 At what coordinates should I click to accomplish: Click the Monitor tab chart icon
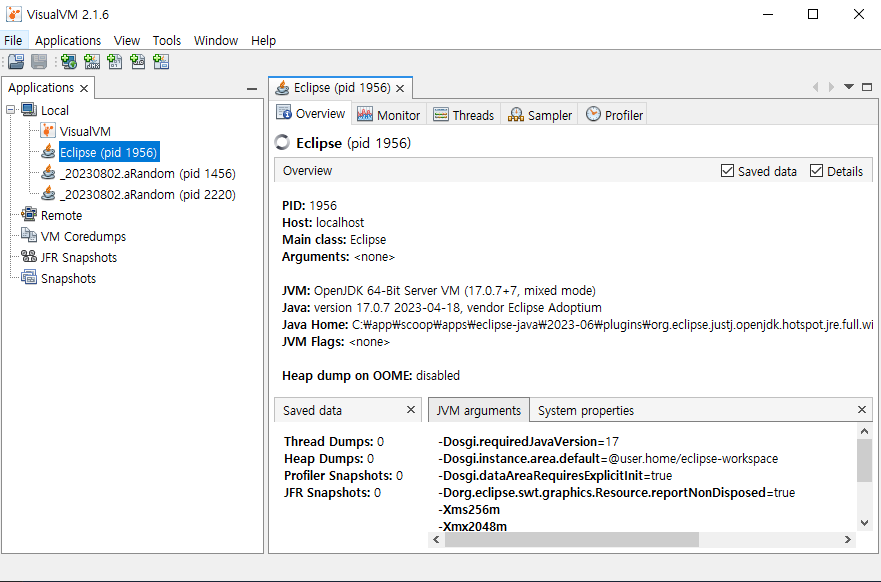coord(365,115)
